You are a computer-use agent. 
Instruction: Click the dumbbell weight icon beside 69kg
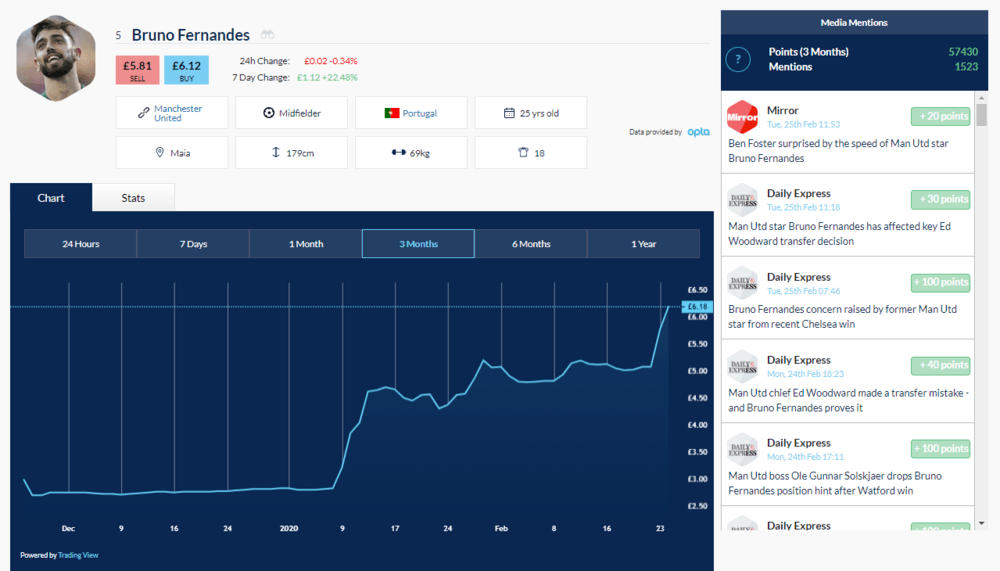(x=399, y=152)
